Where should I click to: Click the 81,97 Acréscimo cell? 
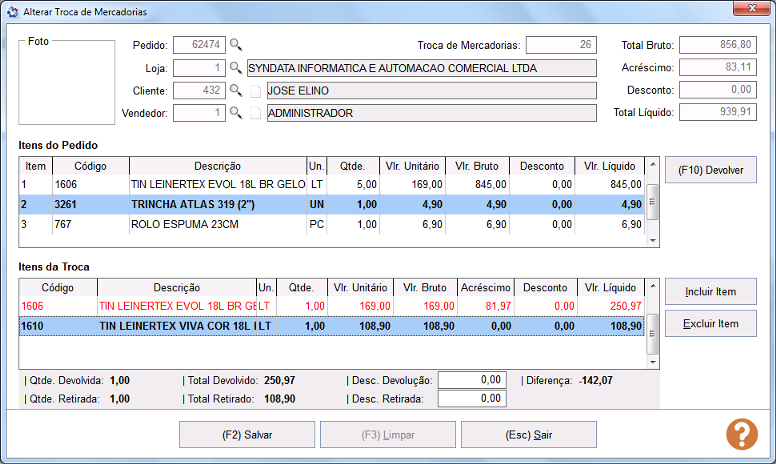(x=485, y=306)
